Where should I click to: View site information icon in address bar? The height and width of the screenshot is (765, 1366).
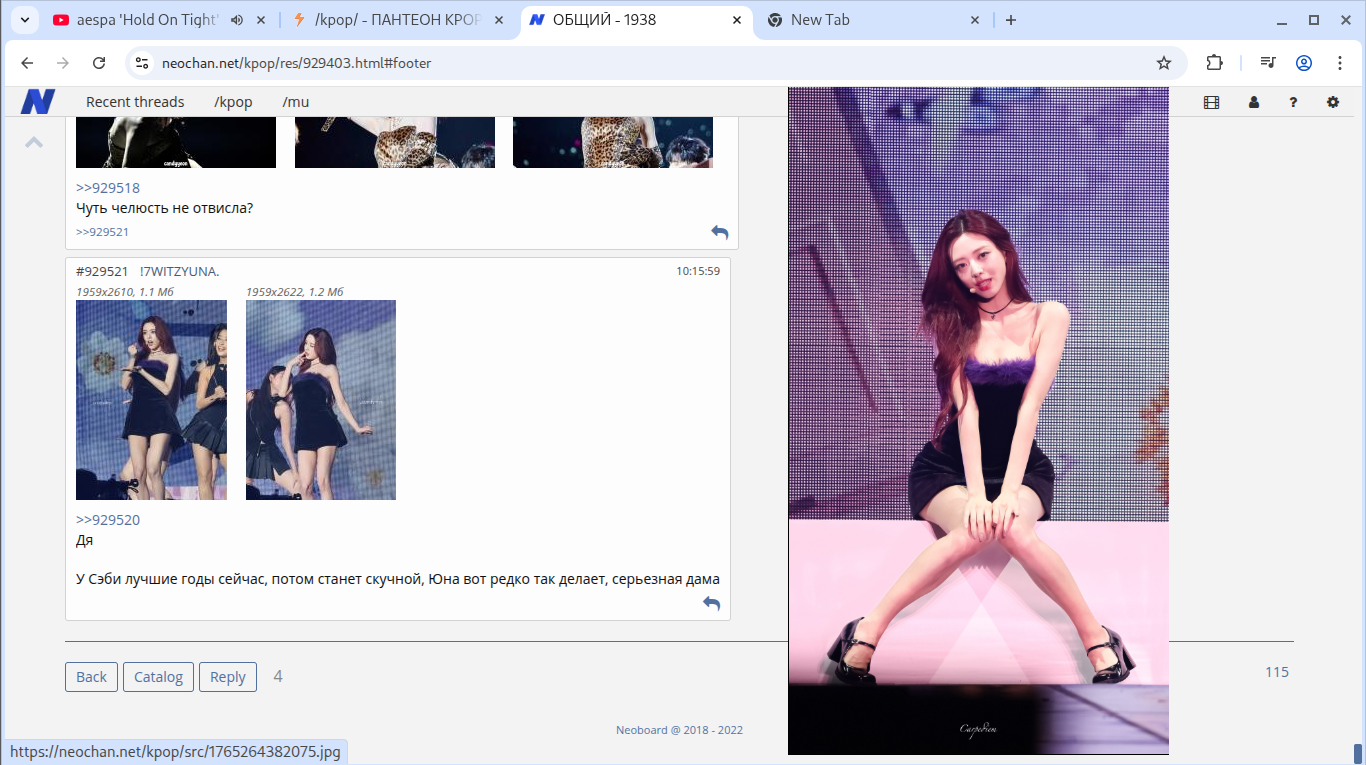(143, 63)
